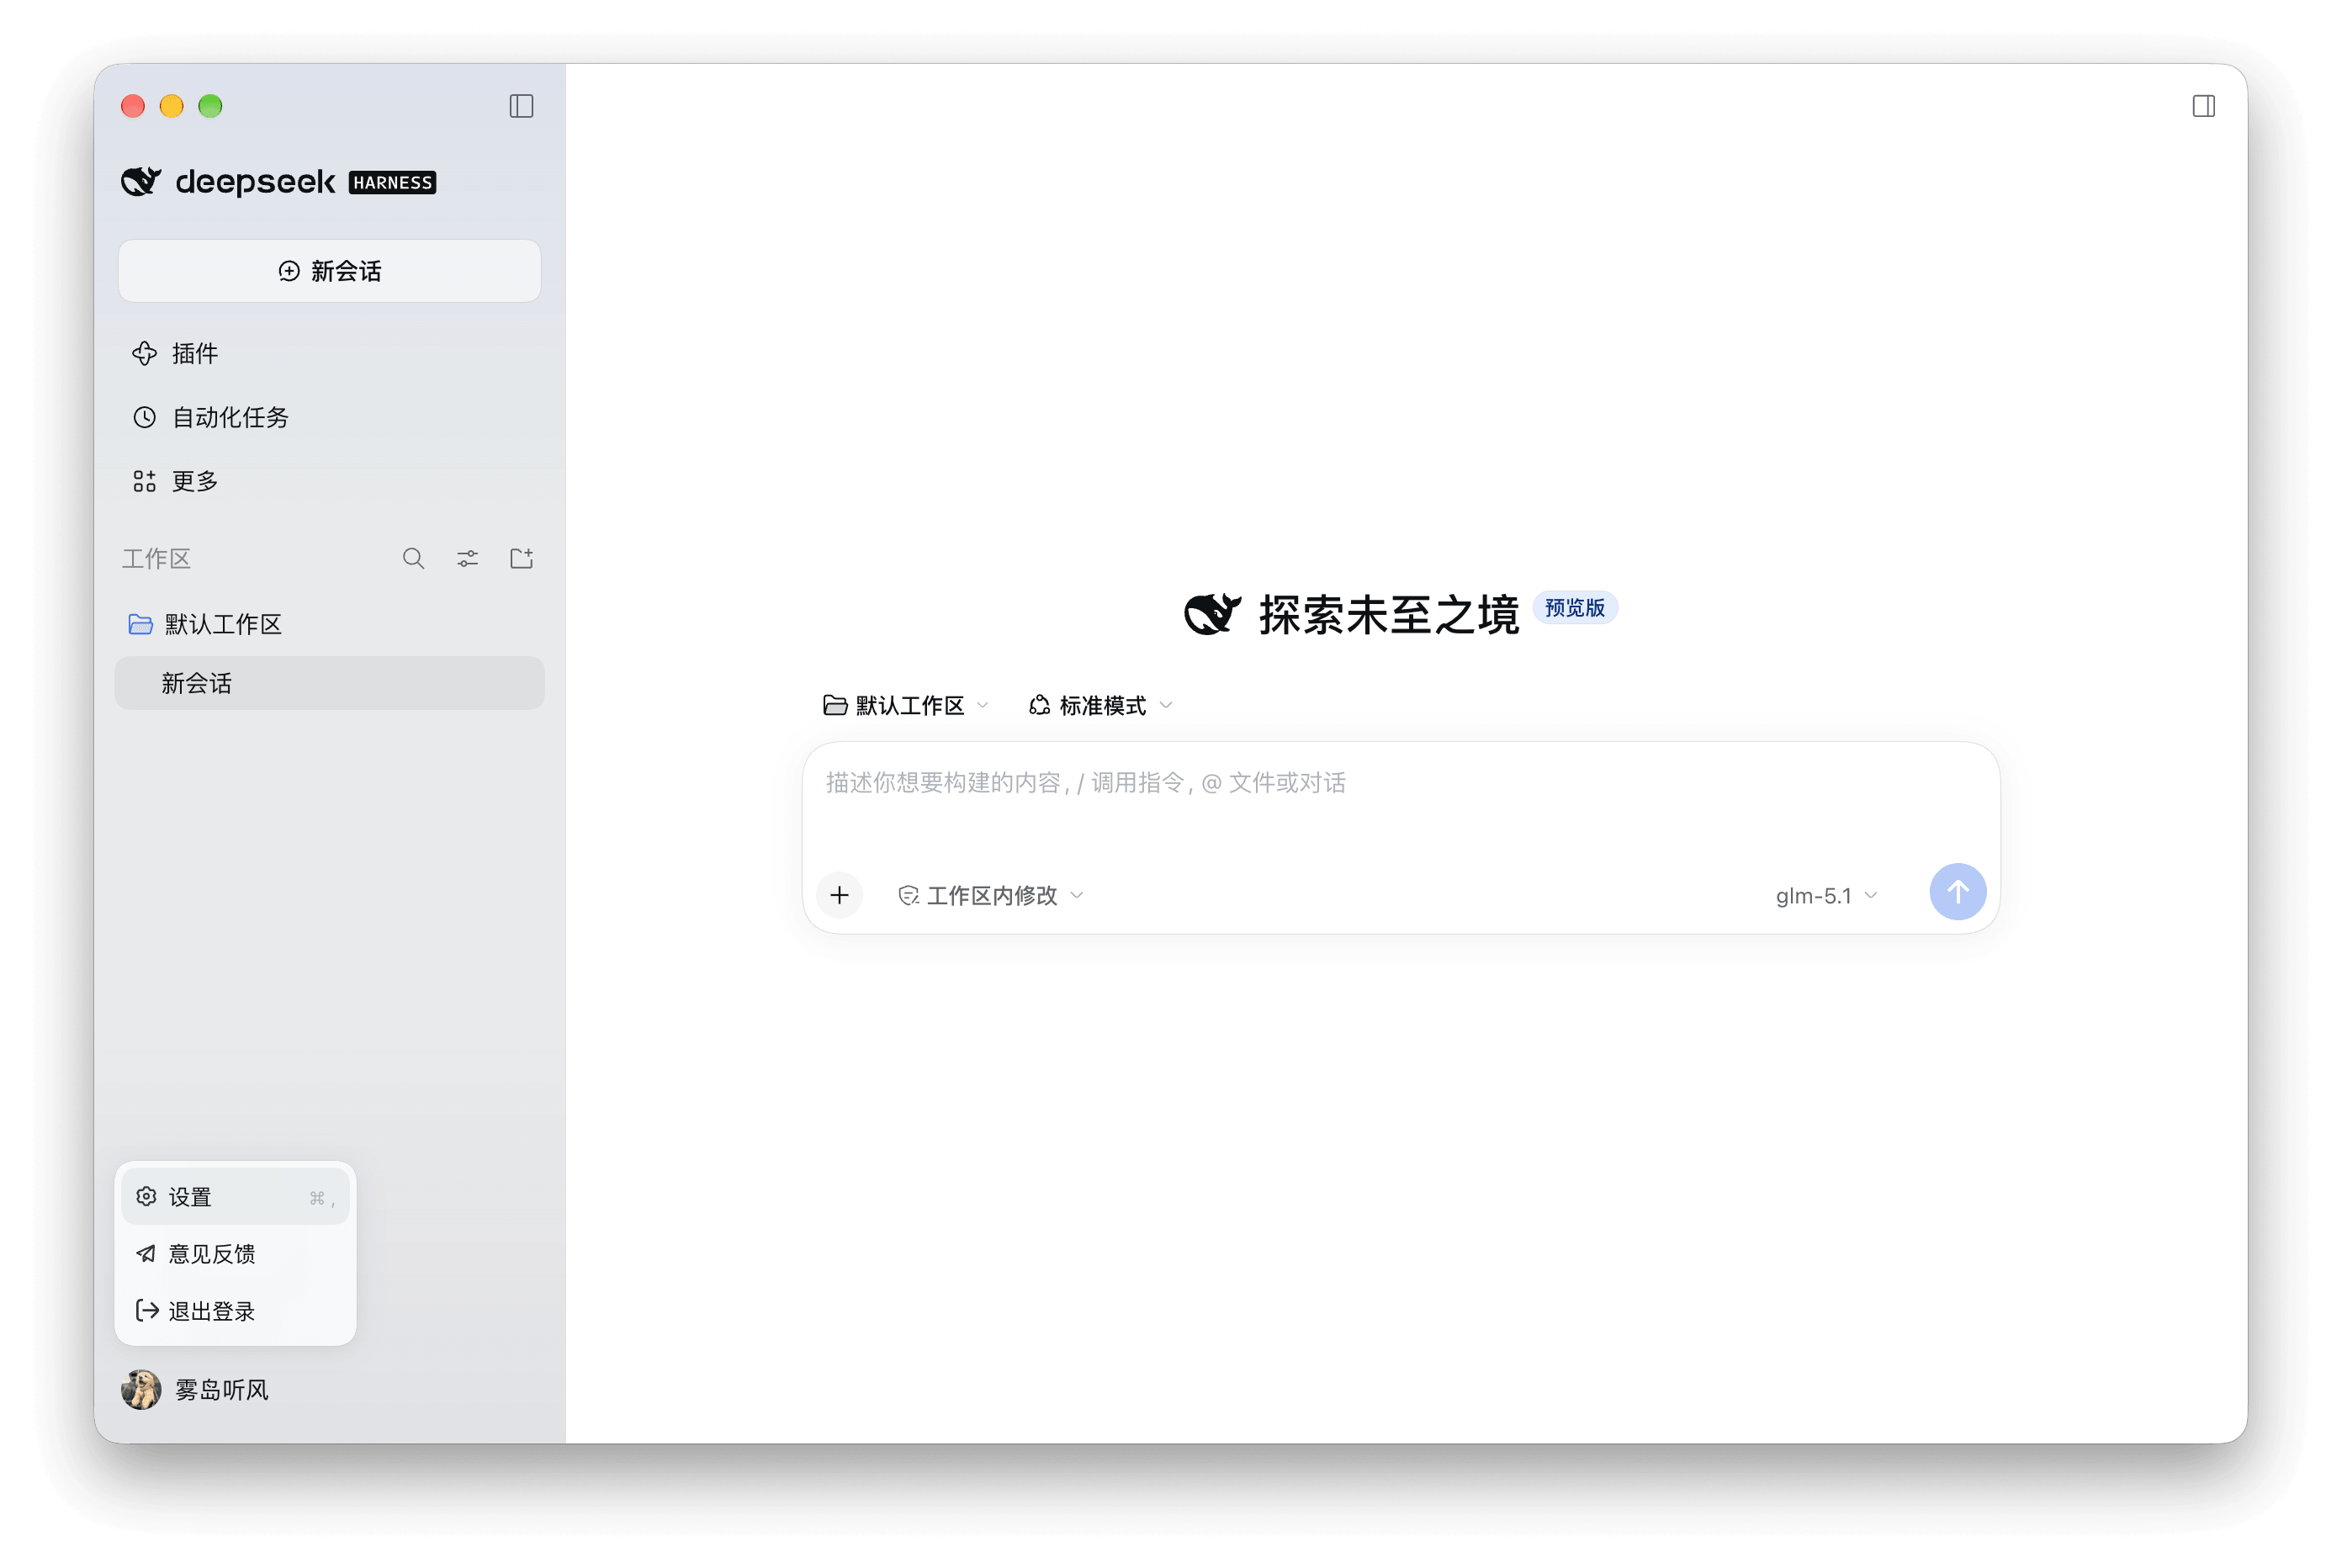Click the 探索未至之境 headline
Viewport: 2342px width, 1568px height.
click(x=1389, y=614)
